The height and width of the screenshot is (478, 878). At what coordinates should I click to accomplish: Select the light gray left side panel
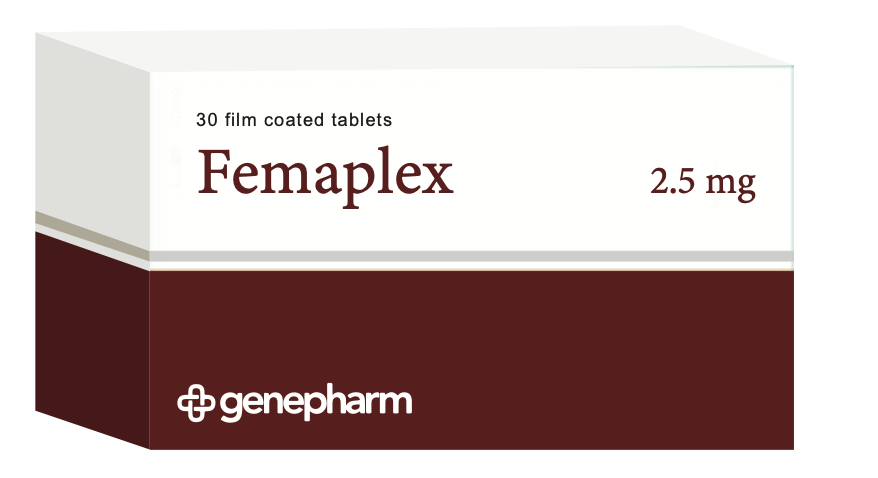[x=92, y=130]
